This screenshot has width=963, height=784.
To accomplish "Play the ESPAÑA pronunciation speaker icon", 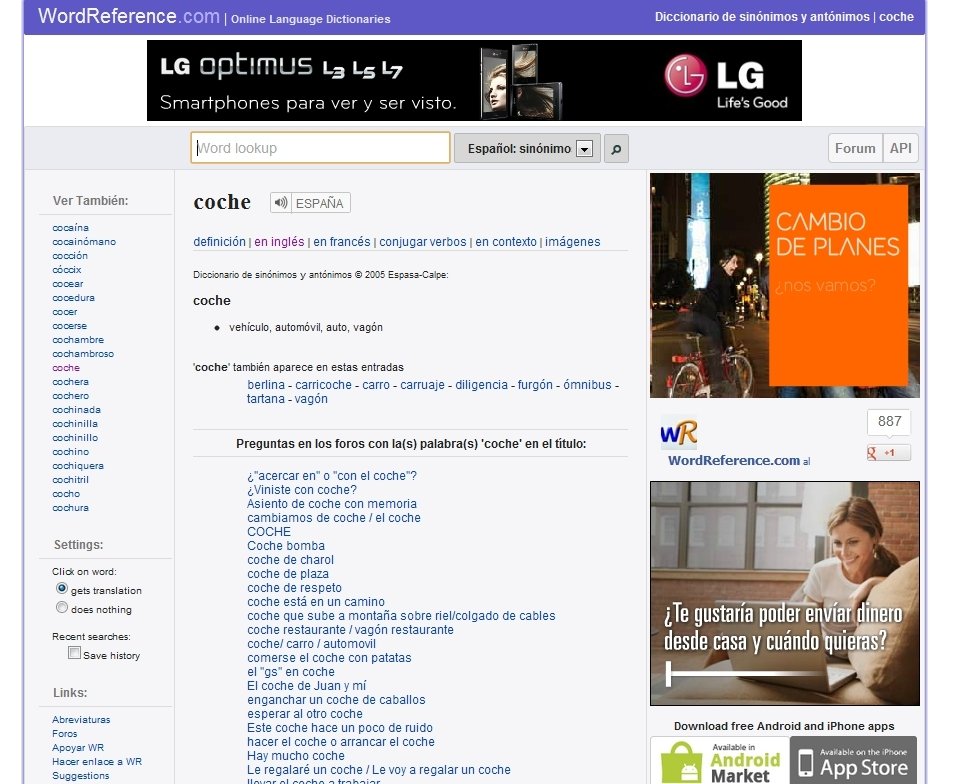I will [x=281, y=203].
